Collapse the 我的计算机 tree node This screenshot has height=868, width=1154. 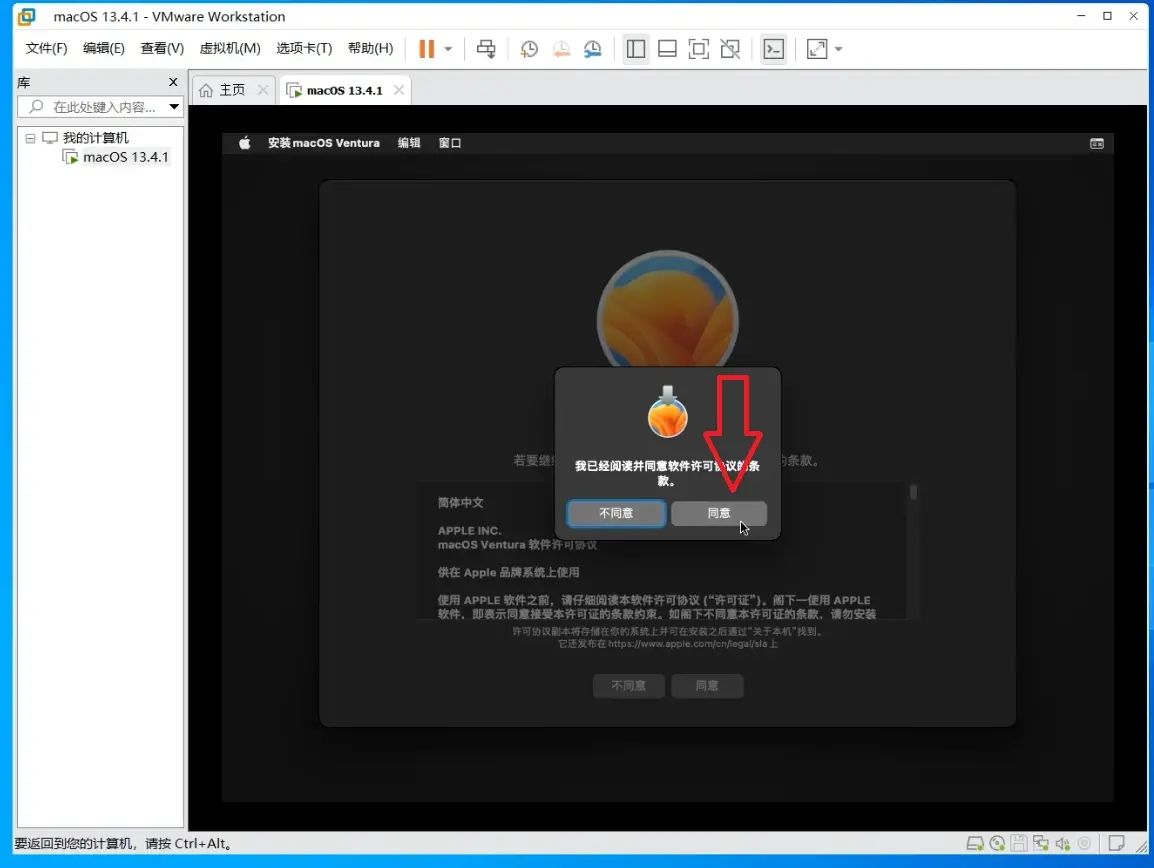tap(30, 138)
